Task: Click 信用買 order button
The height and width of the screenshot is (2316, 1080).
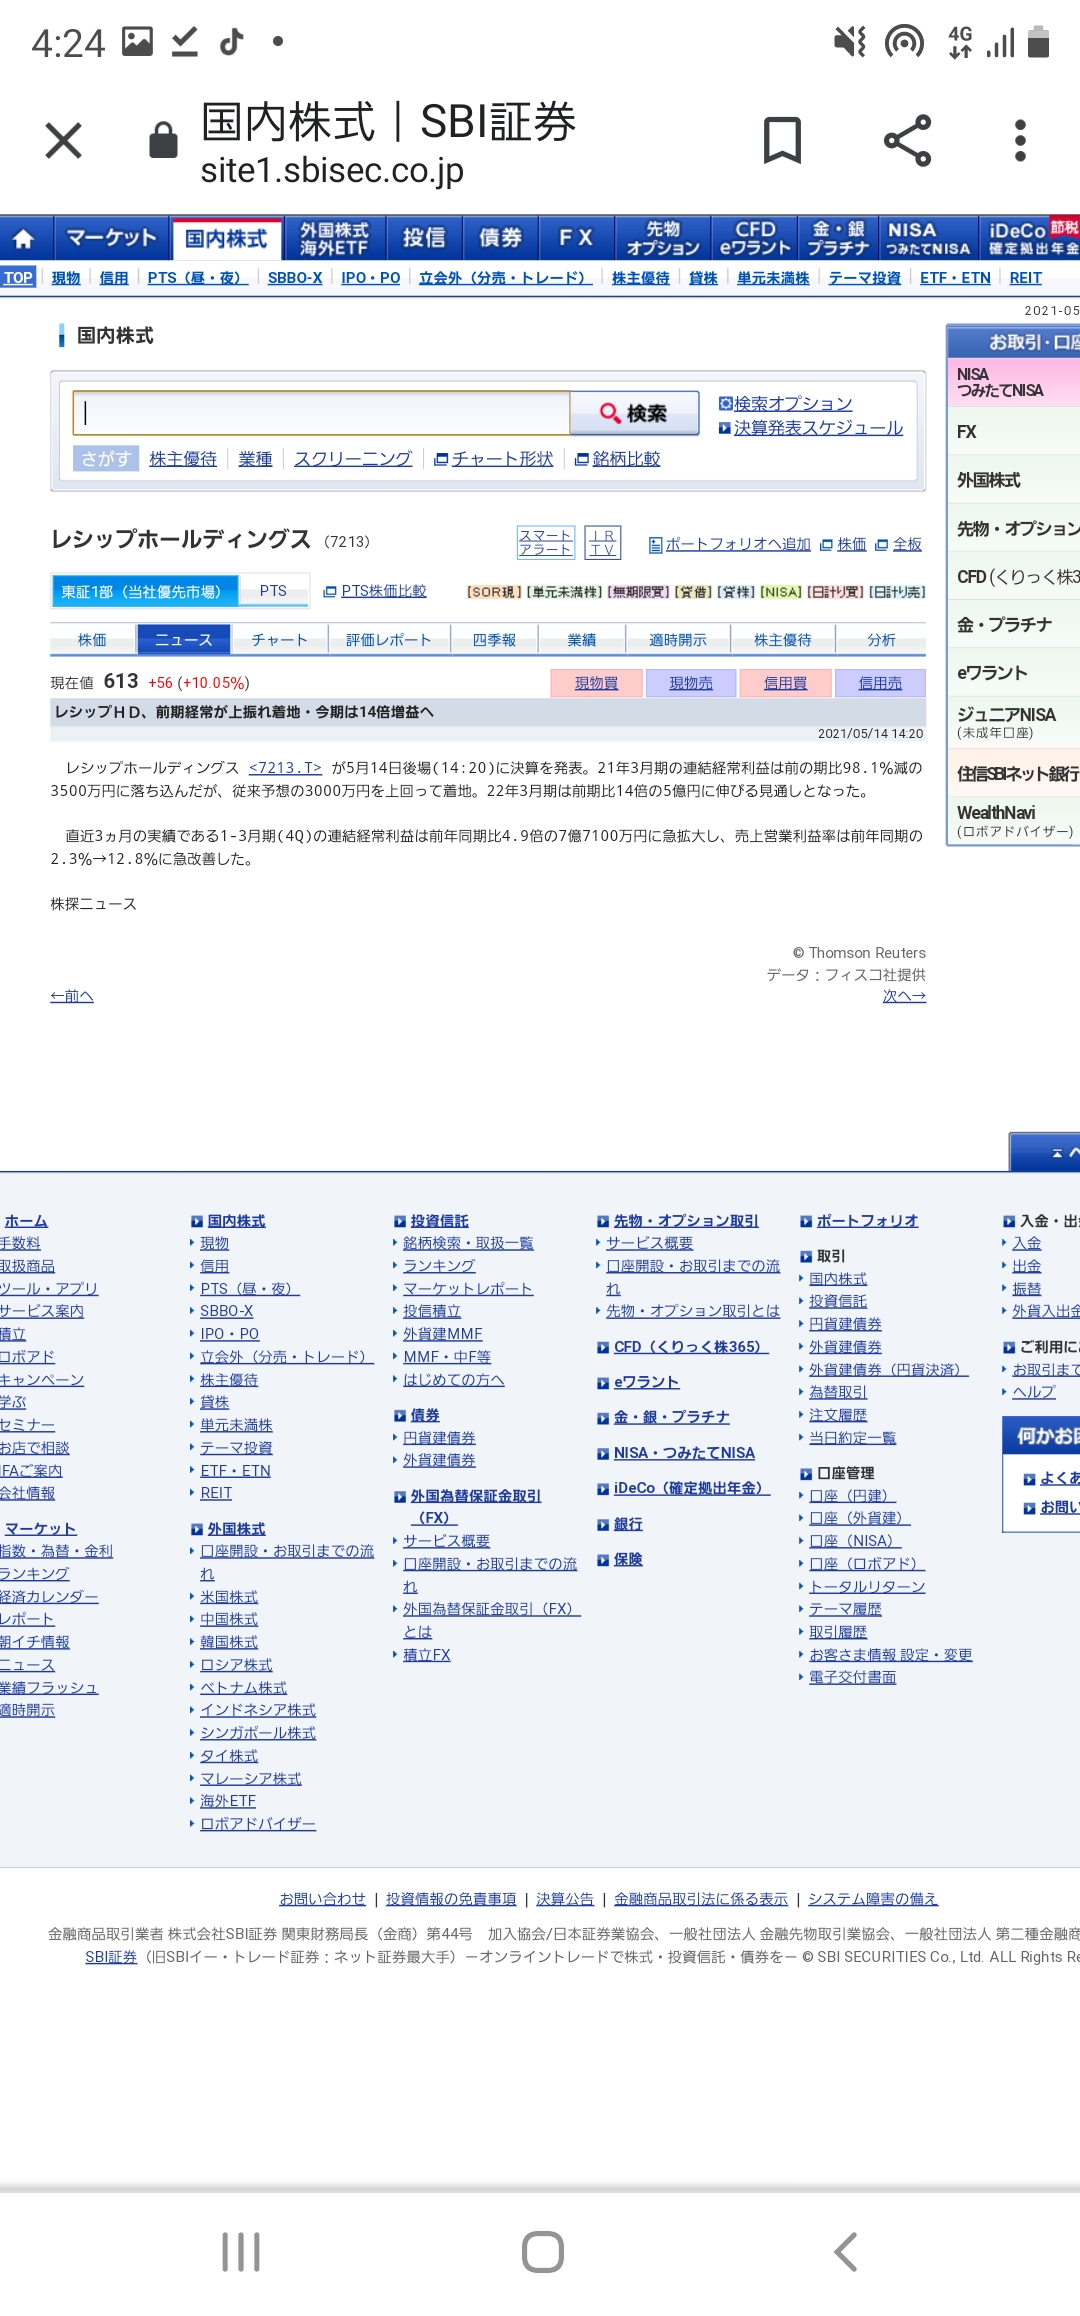Action: [x=786, y=683]
